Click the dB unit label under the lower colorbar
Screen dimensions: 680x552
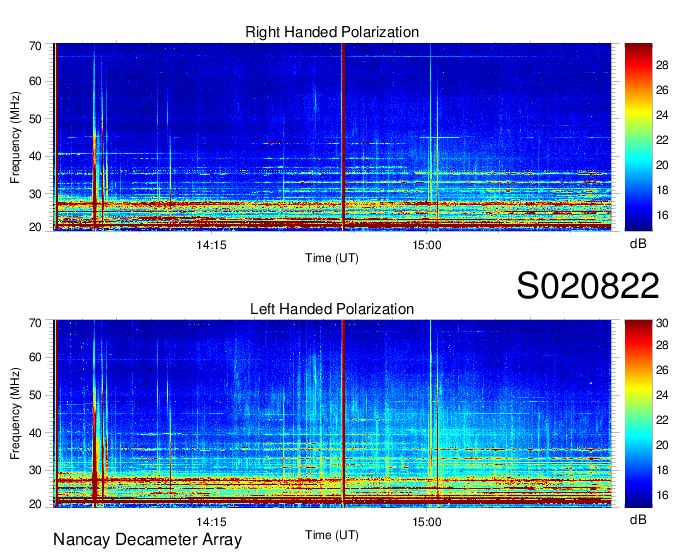click(638, 519)
